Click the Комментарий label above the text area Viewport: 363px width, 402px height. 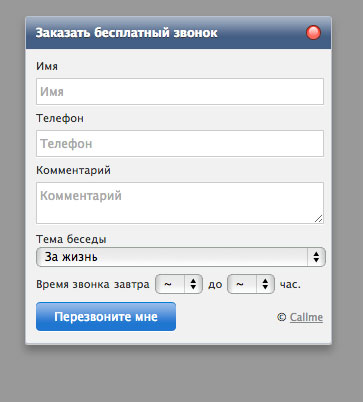pos(73,170)
